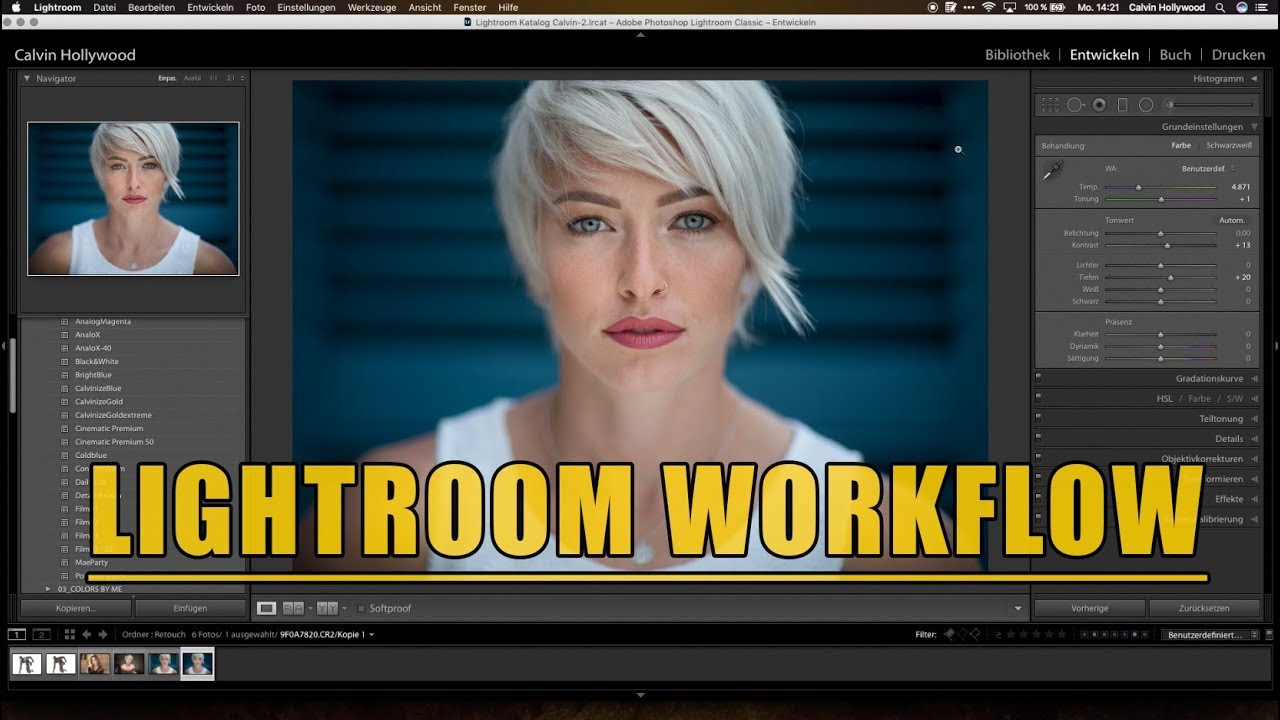The width and height of the screenshot is (1280, 720).
Task: Click the Spotlight search icon in menu bar
Action: tap(1220, 7)
